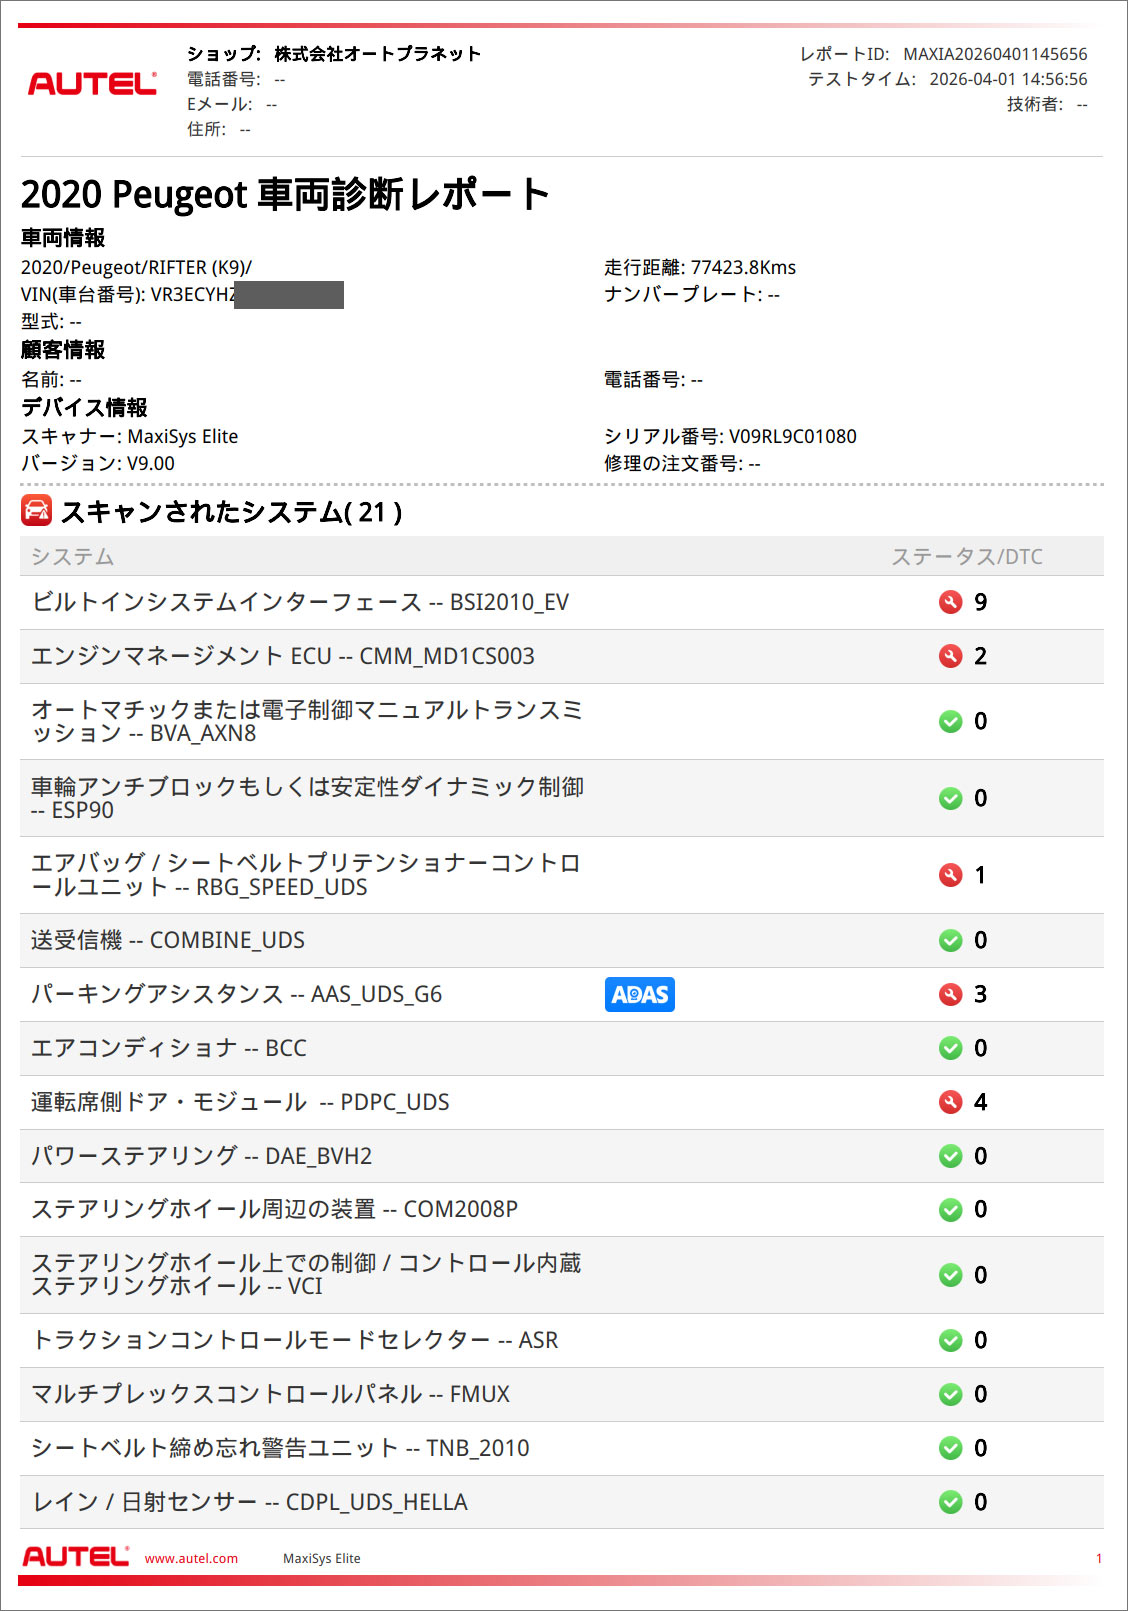Select the パーキングアシスタンス -- AAS_UDS_G6 text

[237, 994]
